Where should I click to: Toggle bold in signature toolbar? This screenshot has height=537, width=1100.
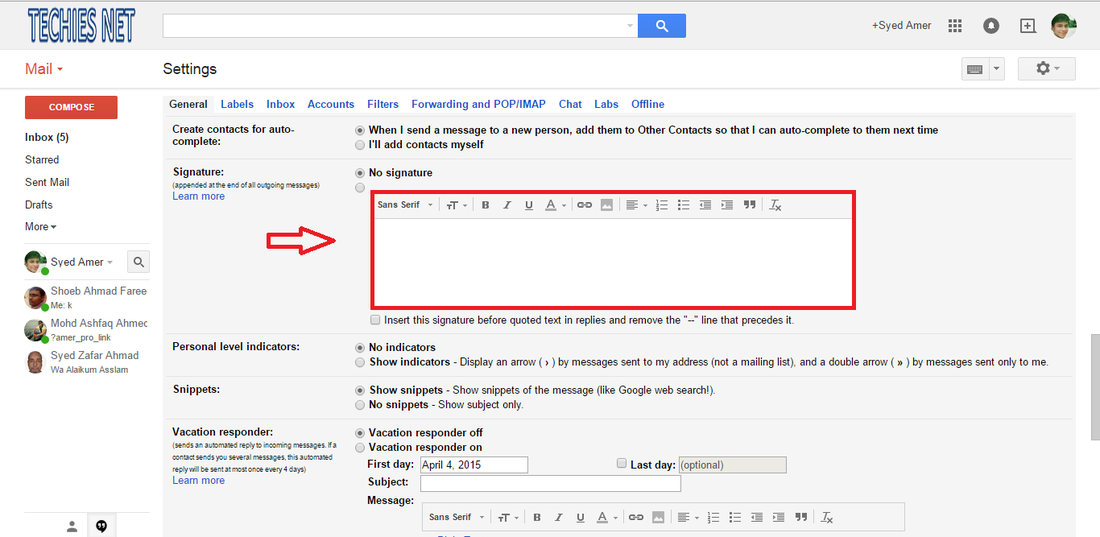485,205
